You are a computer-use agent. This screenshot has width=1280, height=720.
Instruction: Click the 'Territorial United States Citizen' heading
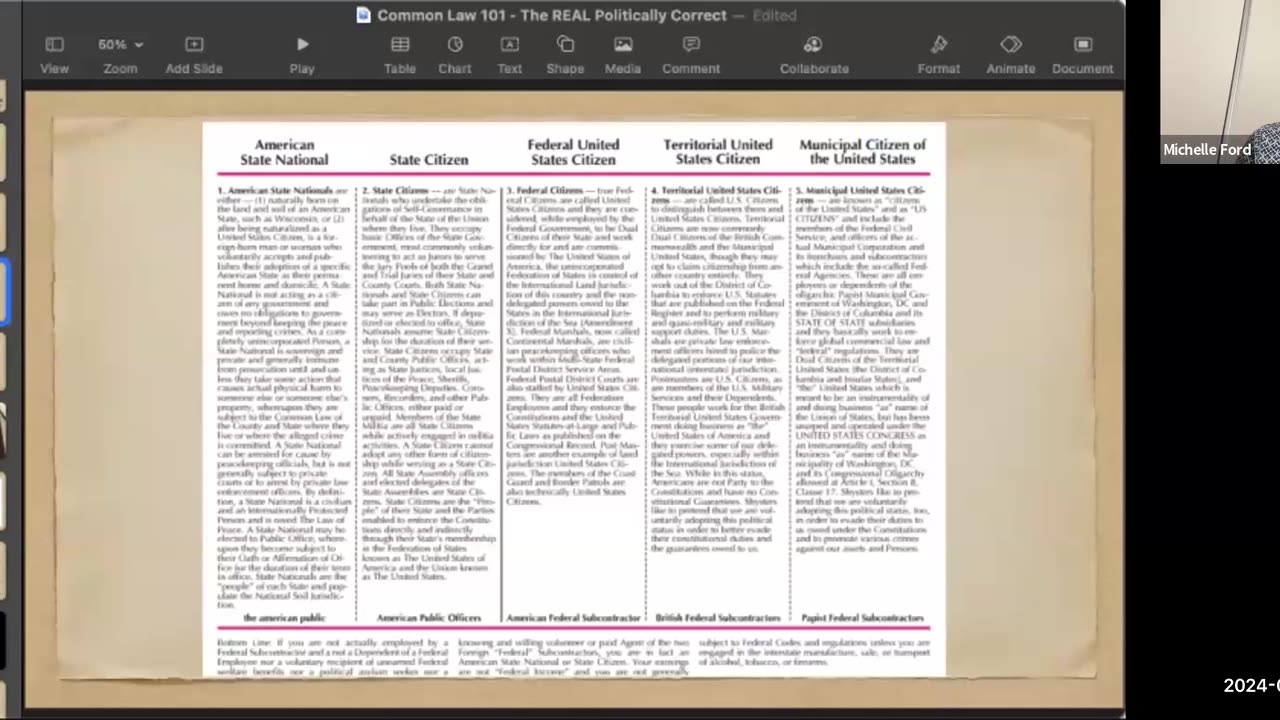click(x=718, y=152)
